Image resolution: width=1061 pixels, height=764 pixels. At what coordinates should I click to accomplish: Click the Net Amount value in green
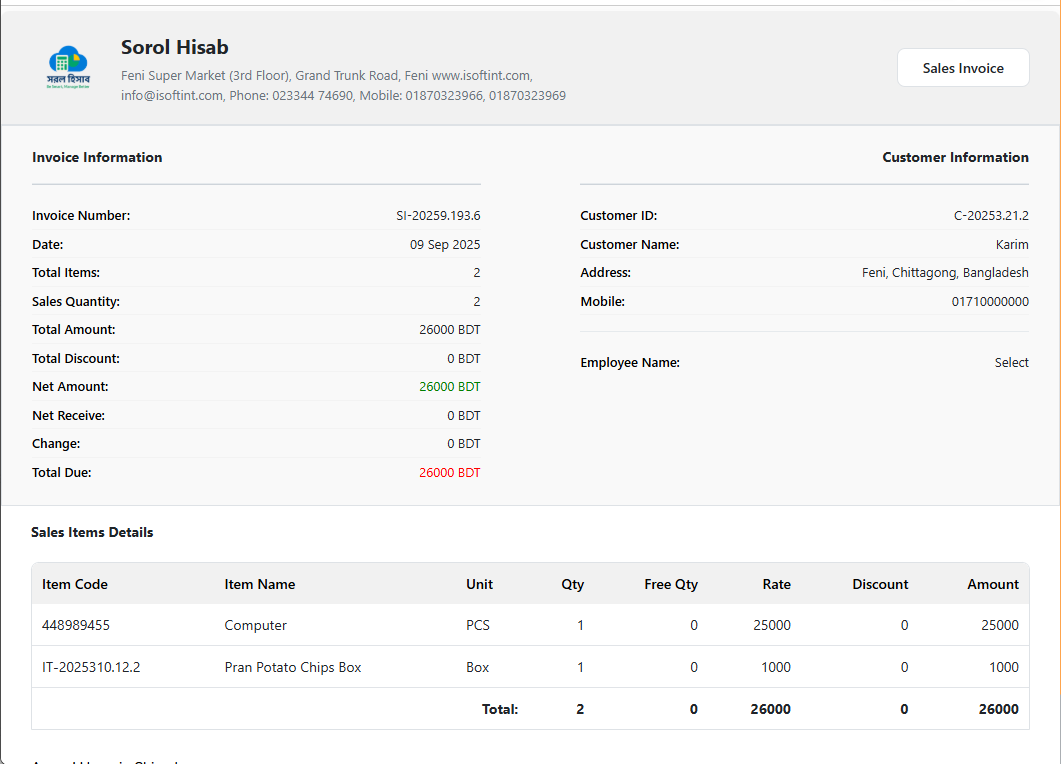449,386
